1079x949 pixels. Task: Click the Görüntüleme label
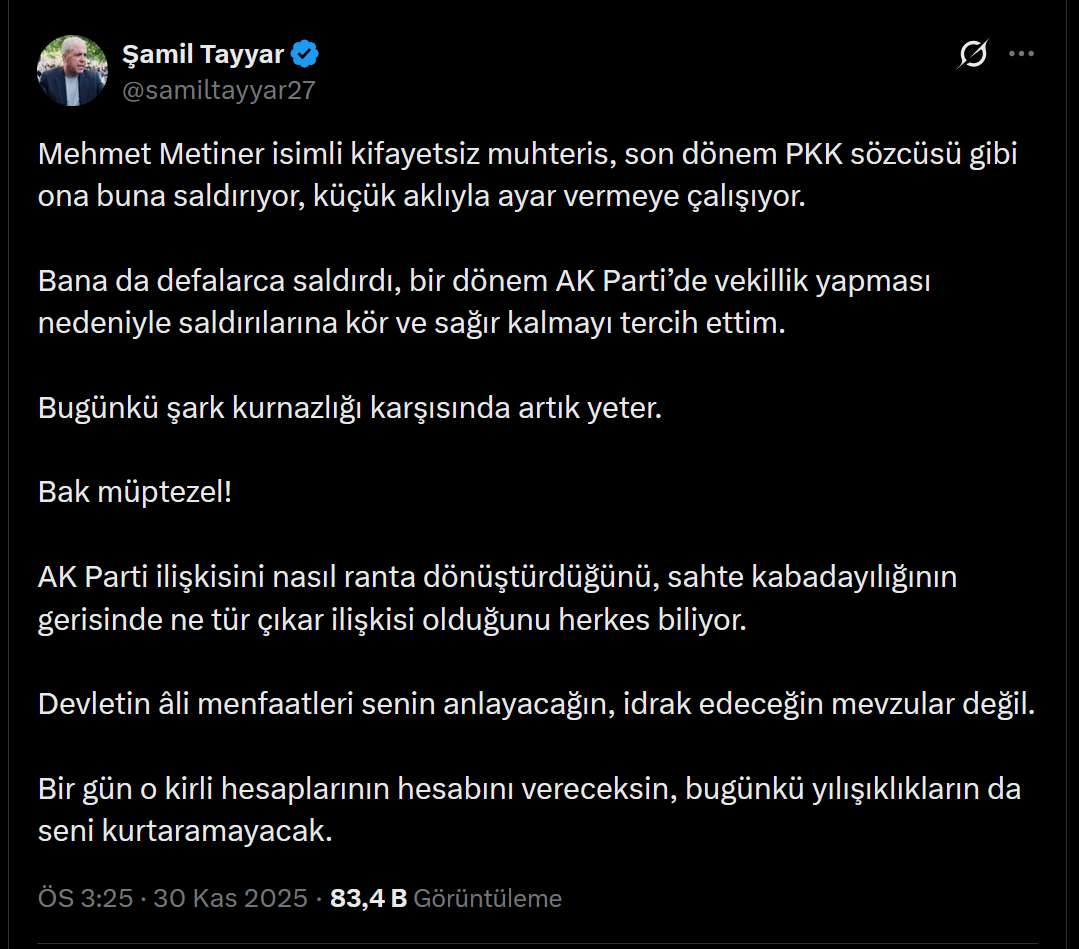click(487, 898)
